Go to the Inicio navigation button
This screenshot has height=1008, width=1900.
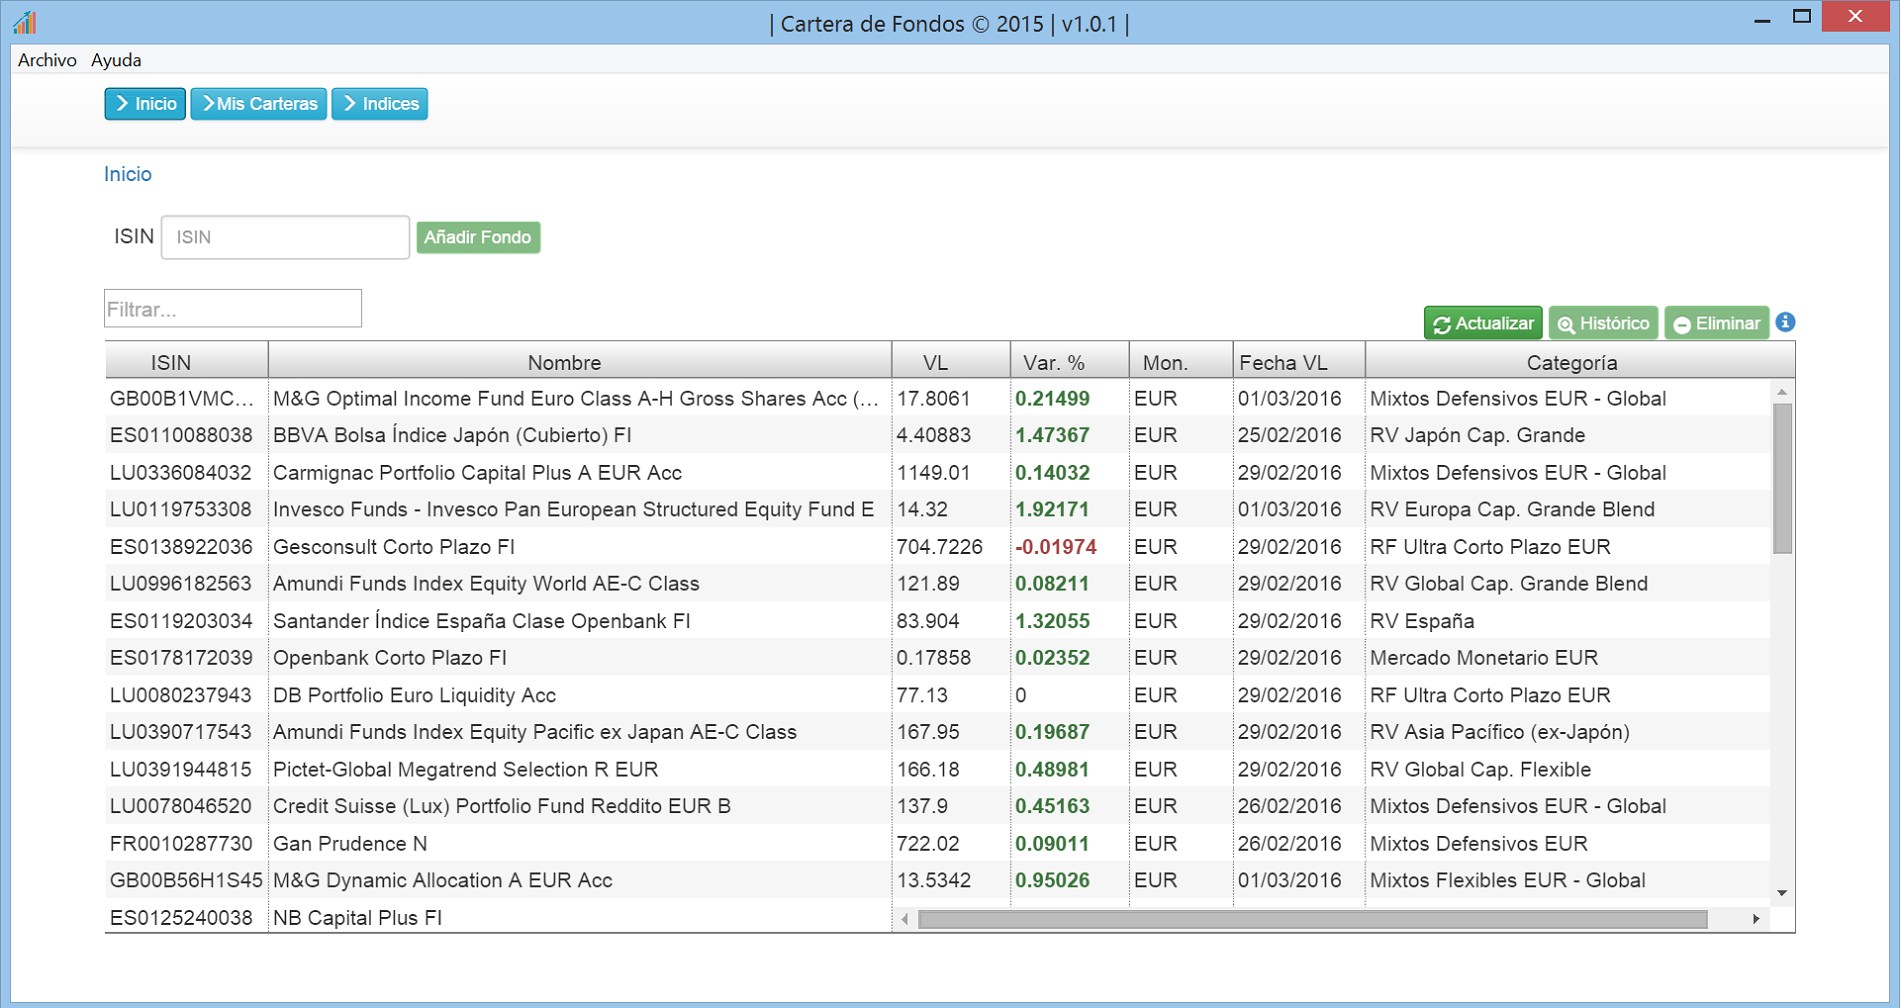tap(145, 104)
